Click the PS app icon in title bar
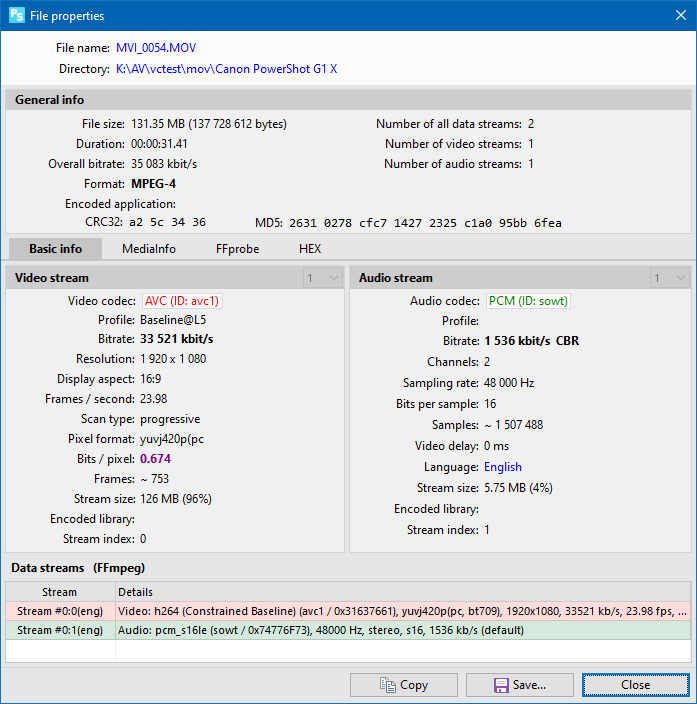Screen dimensions: 697x704 pos(17,15)
